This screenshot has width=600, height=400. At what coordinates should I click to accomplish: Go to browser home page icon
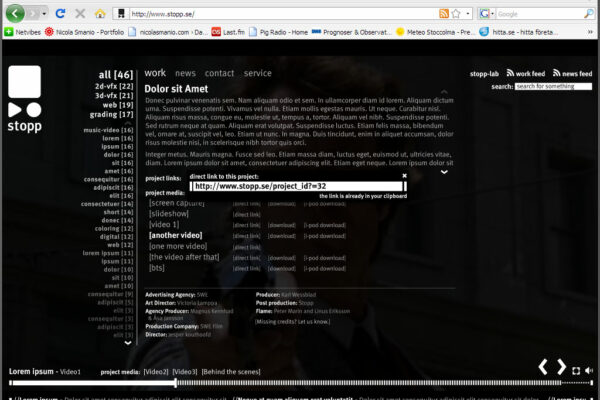click(100, 14)
